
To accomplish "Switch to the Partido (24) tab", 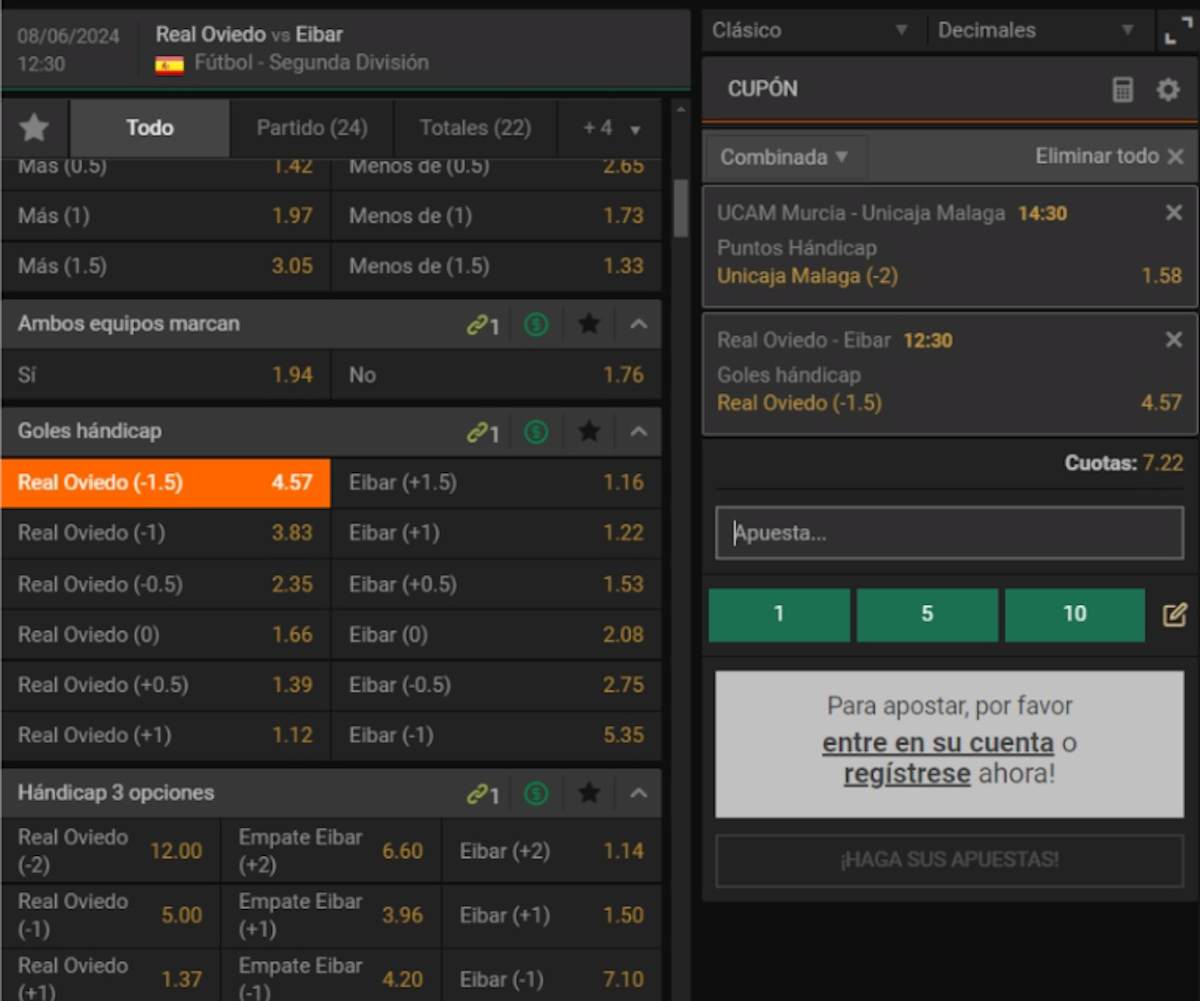I will coord(312,128).
